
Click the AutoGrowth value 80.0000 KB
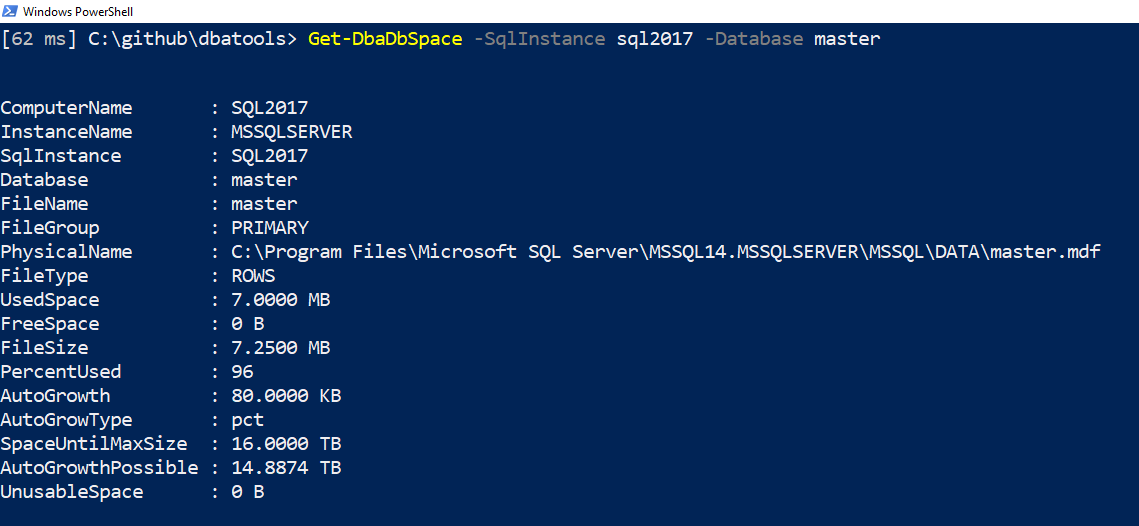(x=286, y=396)
